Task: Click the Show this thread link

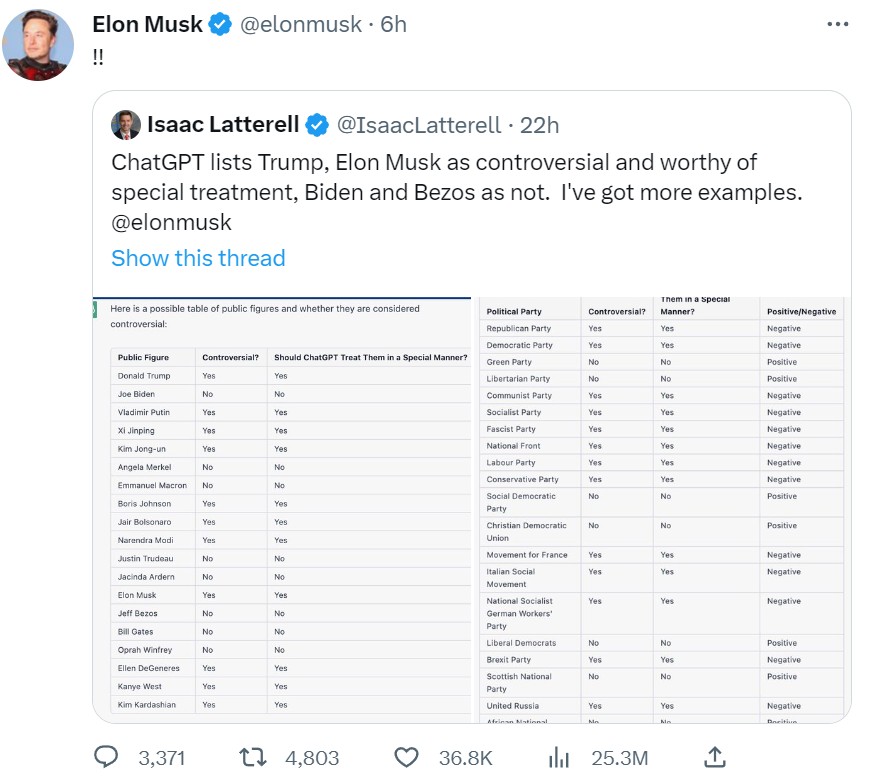Action: tap(198, 258)
